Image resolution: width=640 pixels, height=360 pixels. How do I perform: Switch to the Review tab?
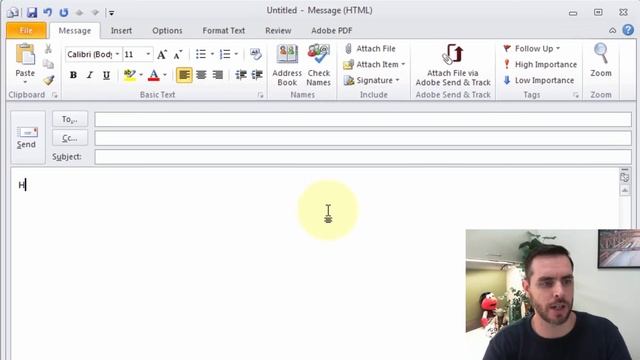coord(278,31)
